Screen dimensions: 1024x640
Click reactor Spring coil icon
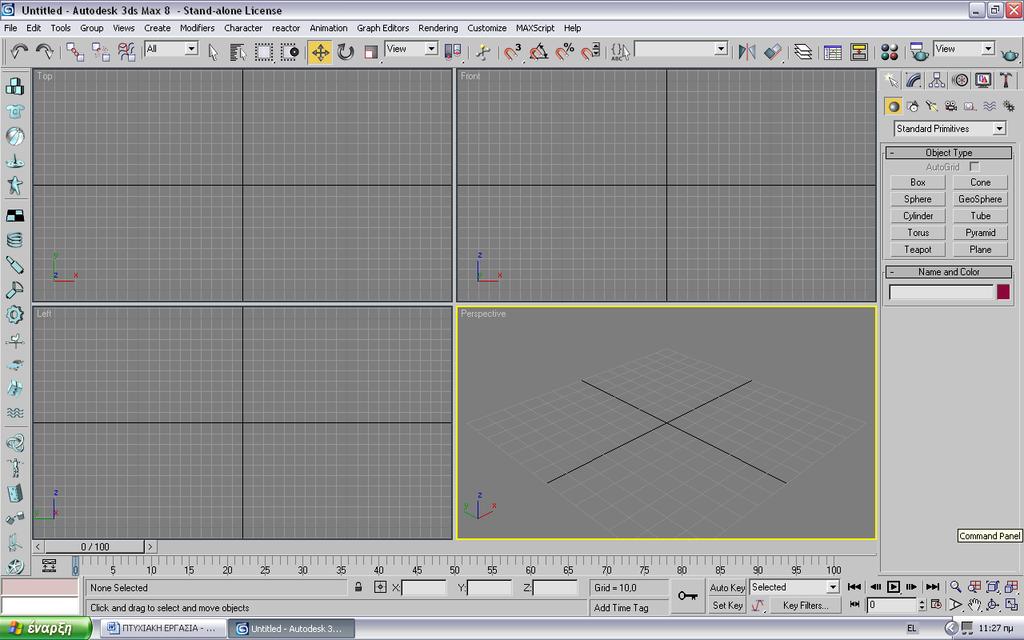[x=14, y=240]
